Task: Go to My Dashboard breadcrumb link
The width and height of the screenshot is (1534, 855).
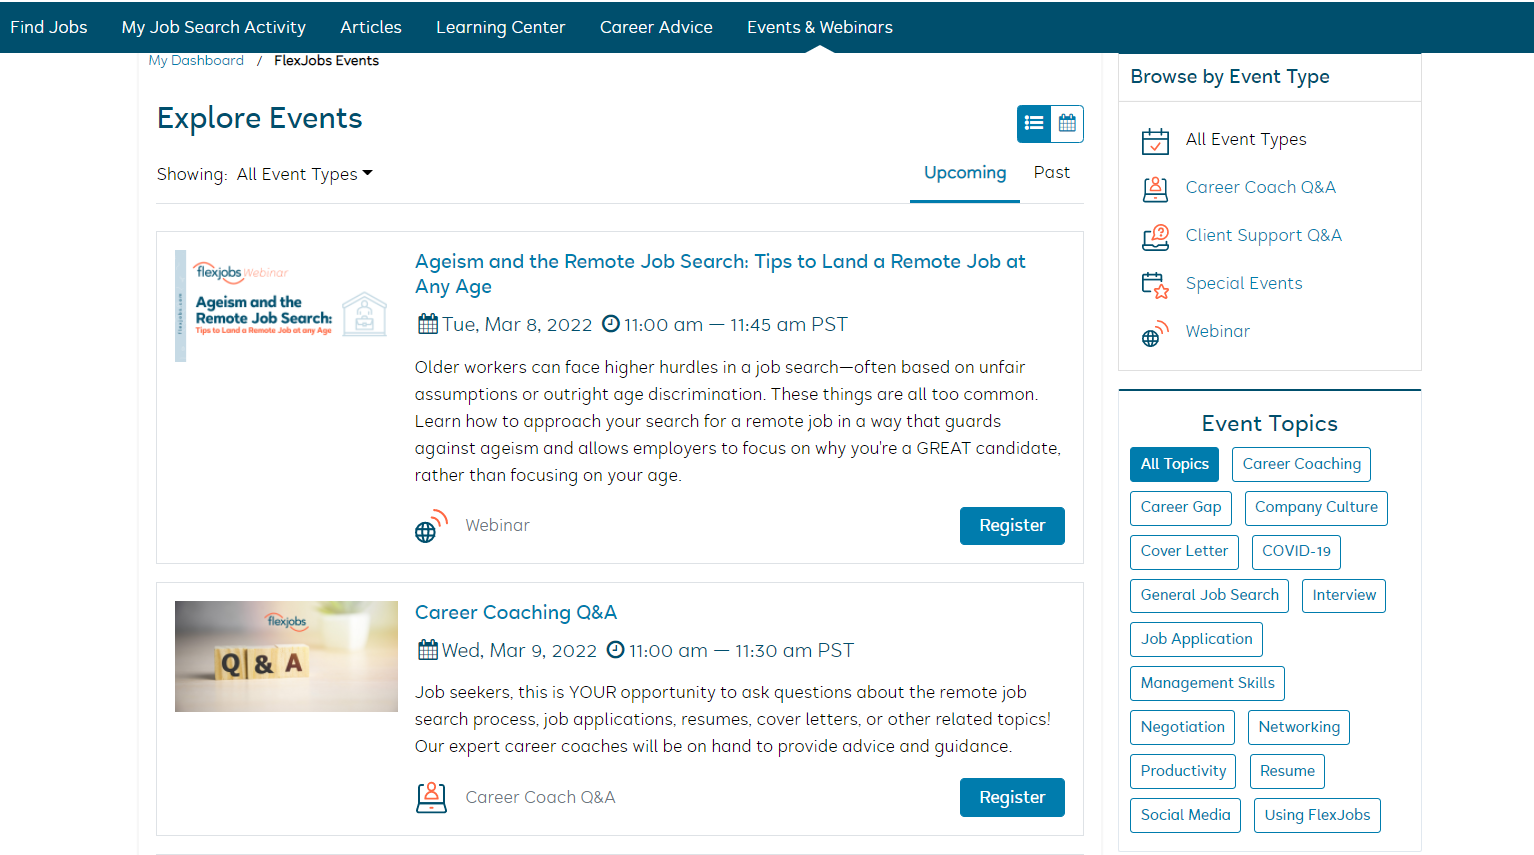Action: click(196, 60)
